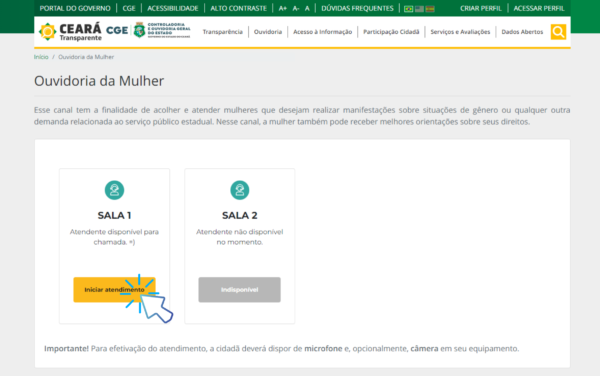Viewport: 600px width, 376px height.
Task: Open the Ouvidoria navigation menu
Action: (268, 32)
